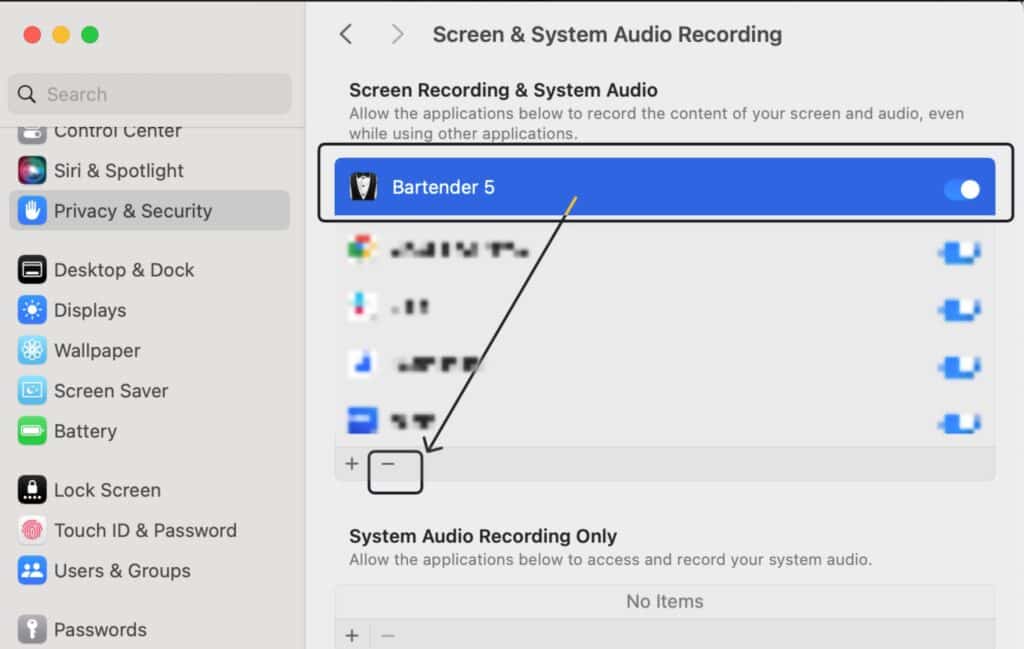Toggle the switch for the second listed app
Screen dimensions: 1024x649
click(x=959, y=252)
